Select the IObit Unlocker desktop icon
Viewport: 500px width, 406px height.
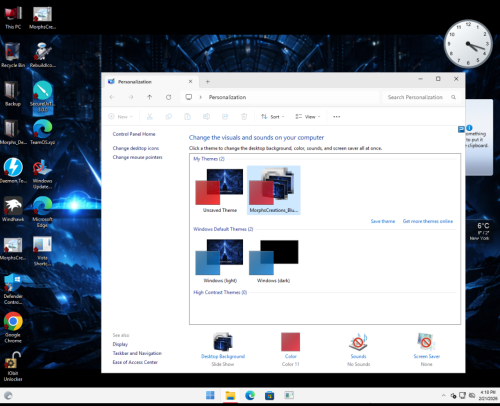point(13,366)
